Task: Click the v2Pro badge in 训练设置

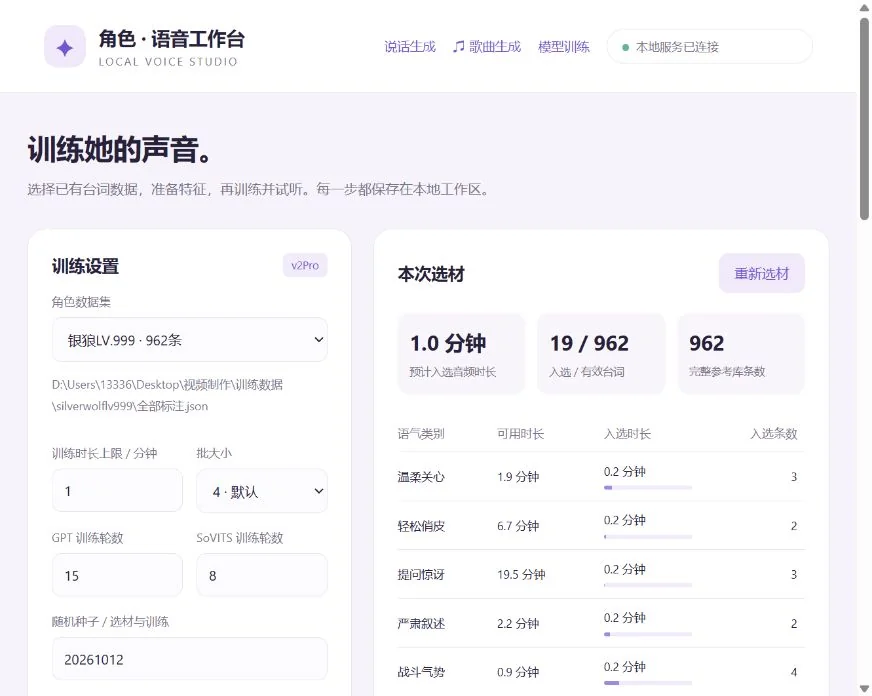Action: coord(305,266)
